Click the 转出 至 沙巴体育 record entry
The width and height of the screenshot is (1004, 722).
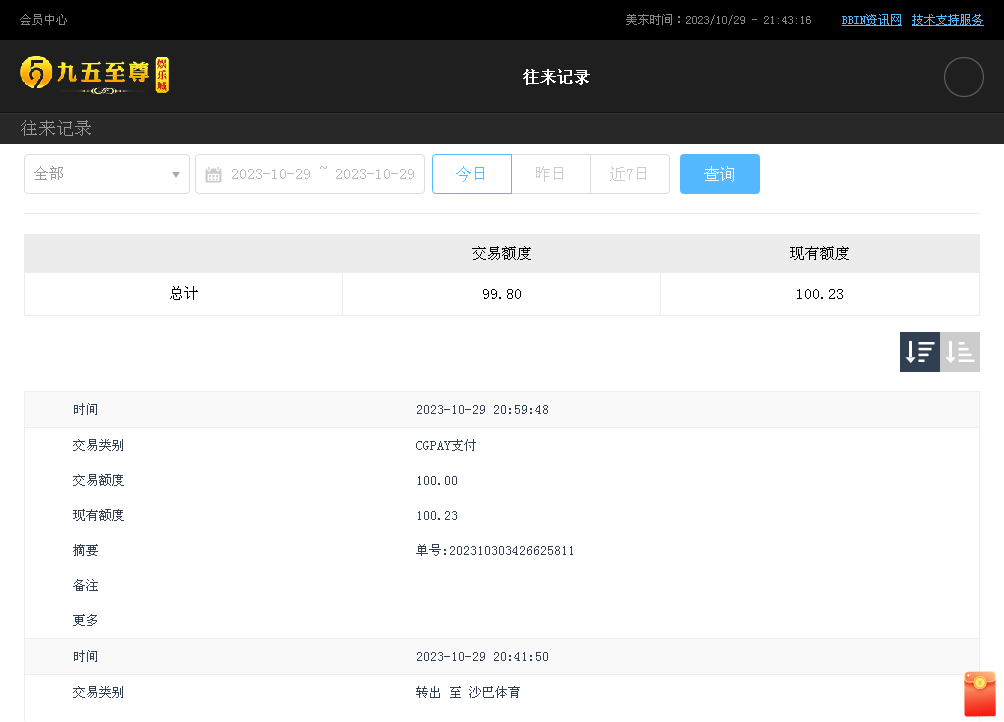[468, 692]
